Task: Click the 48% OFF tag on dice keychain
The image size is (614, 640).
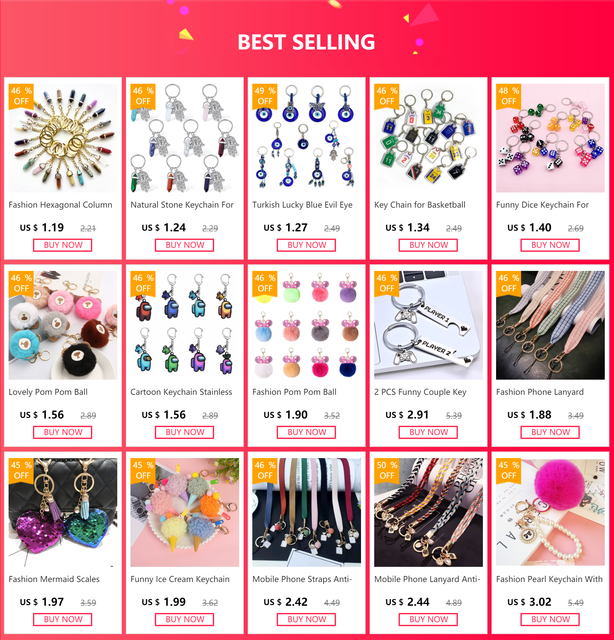Action: tap(508, 96)
